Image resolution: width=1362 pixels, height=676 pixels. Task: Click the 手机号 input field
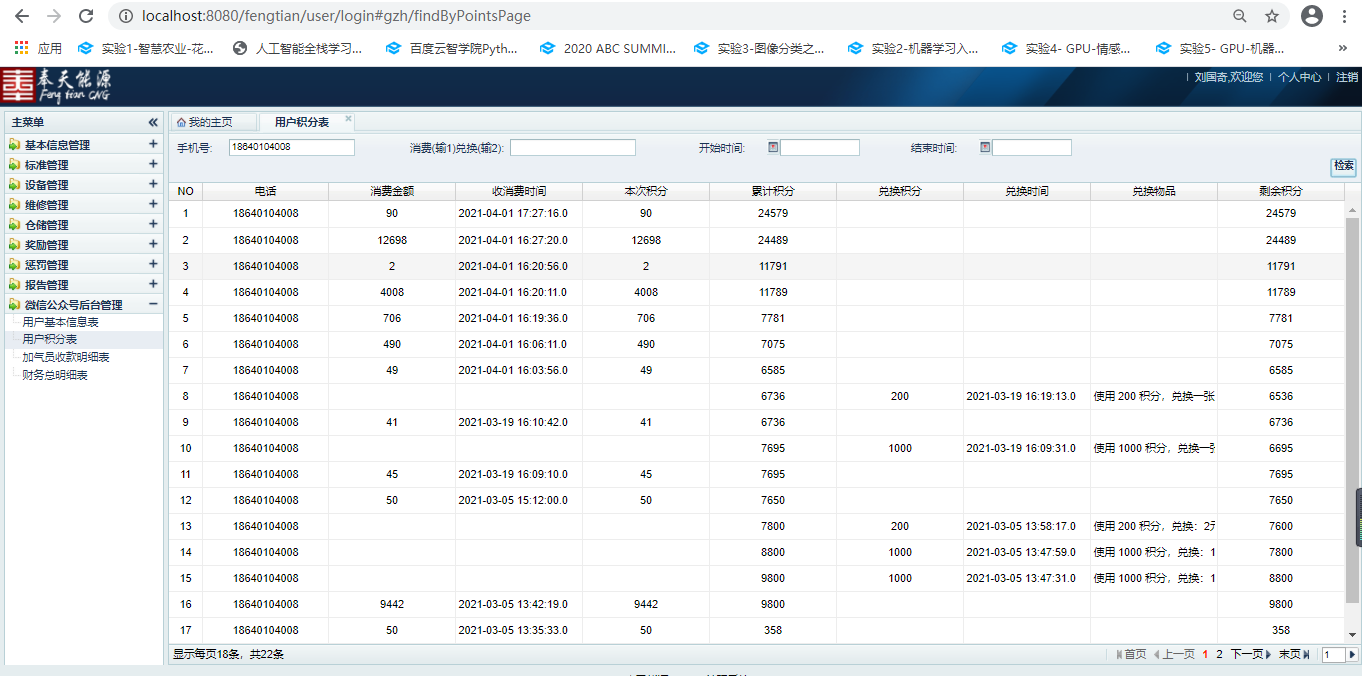click(291, 147)
